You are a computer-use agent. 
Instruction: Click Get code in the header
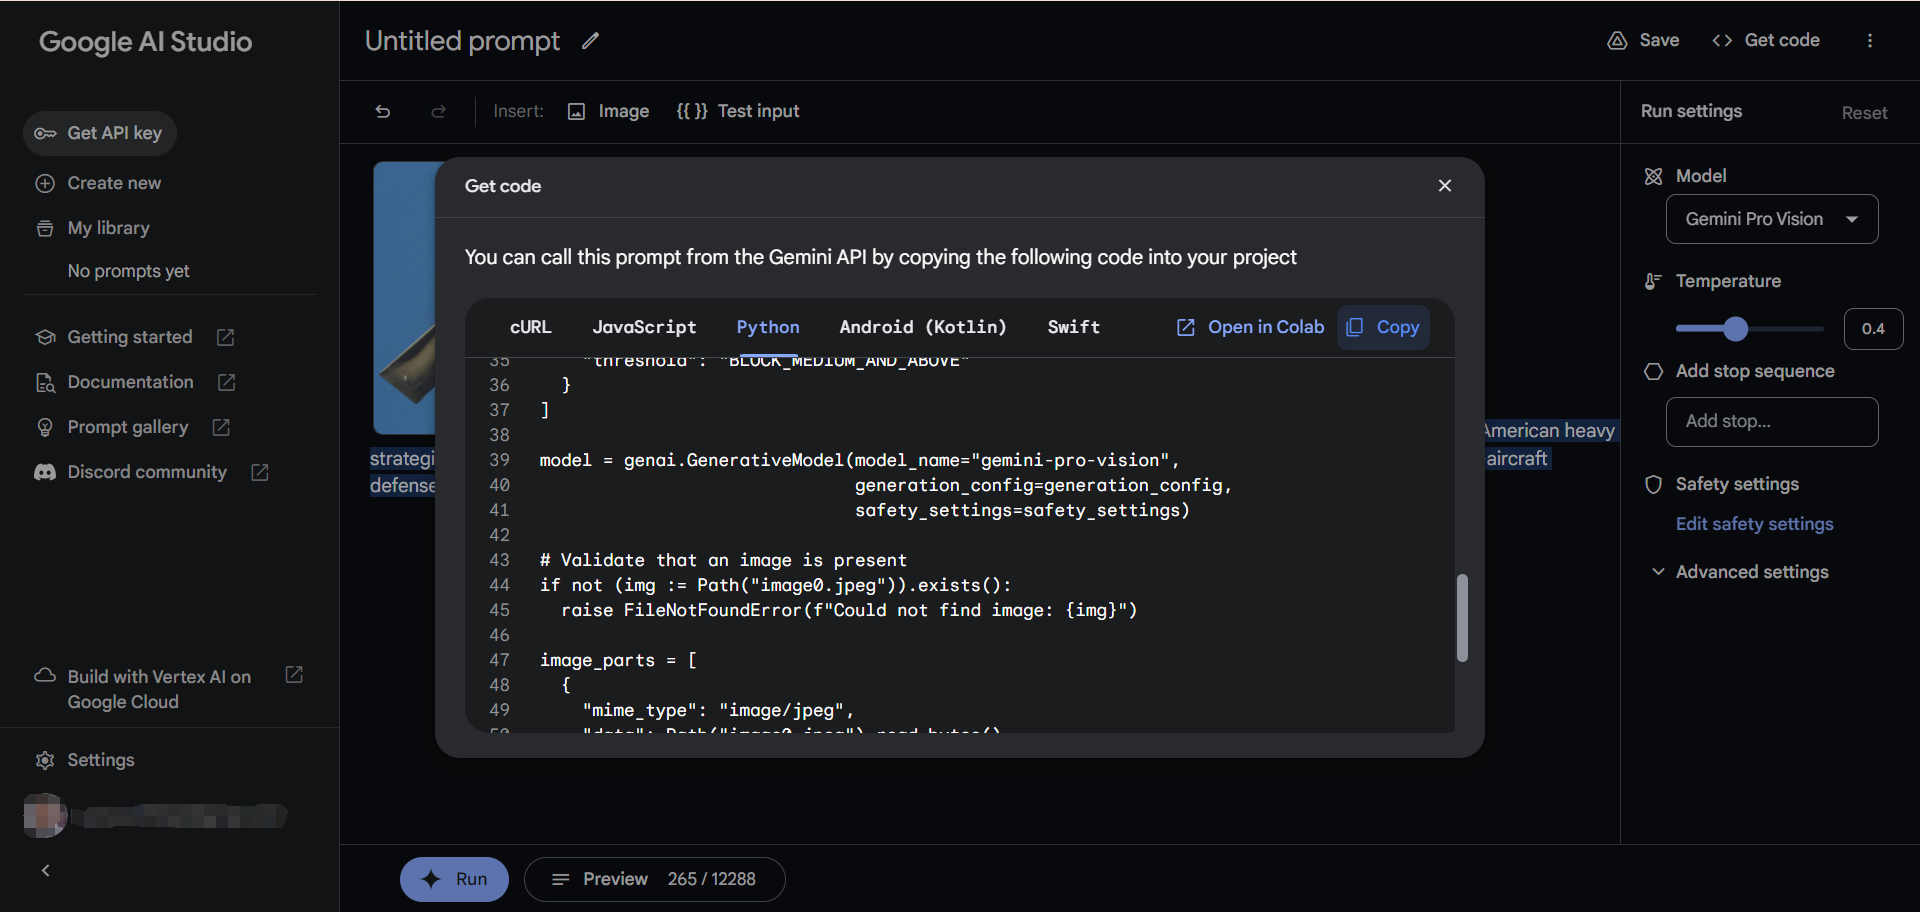click(1766, 41)
